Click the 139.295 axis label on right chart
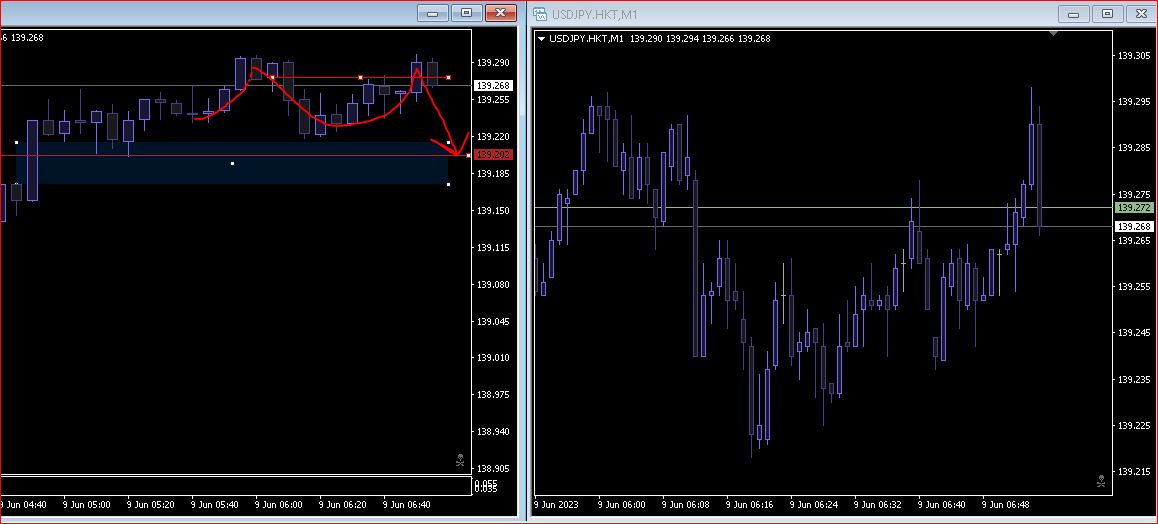 coord(1134,102)
